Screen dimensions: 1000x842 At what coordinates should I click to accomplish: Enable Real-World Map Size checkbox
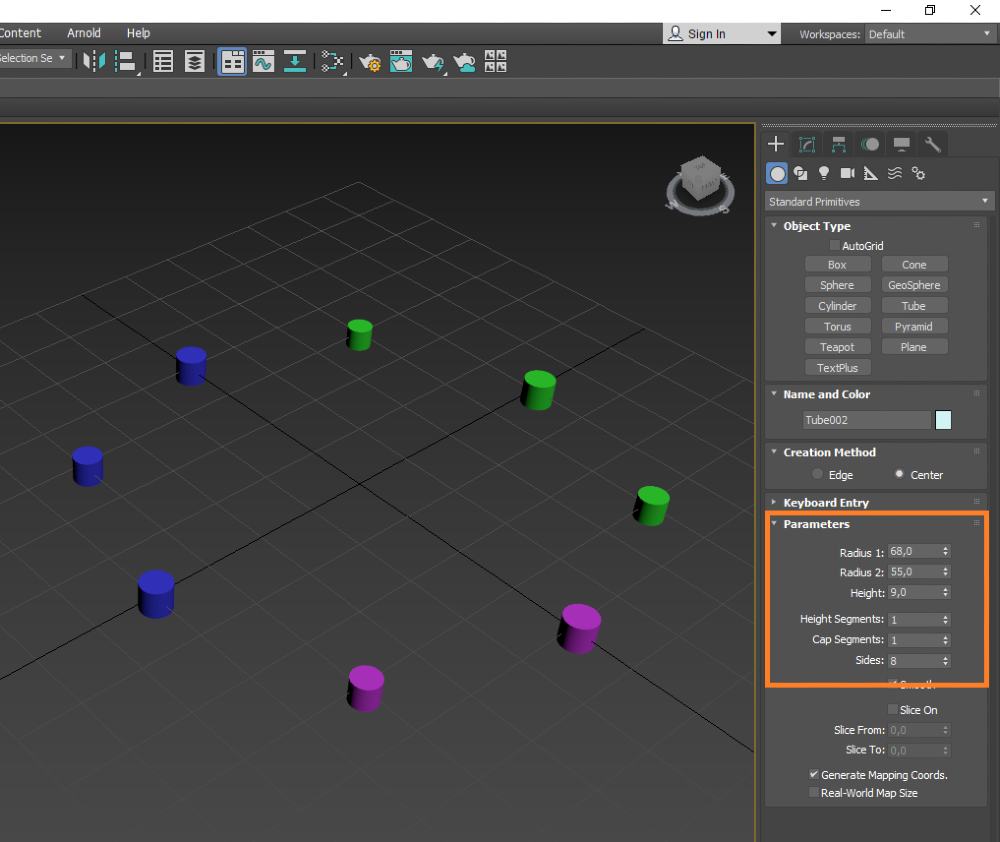[814, 792]
